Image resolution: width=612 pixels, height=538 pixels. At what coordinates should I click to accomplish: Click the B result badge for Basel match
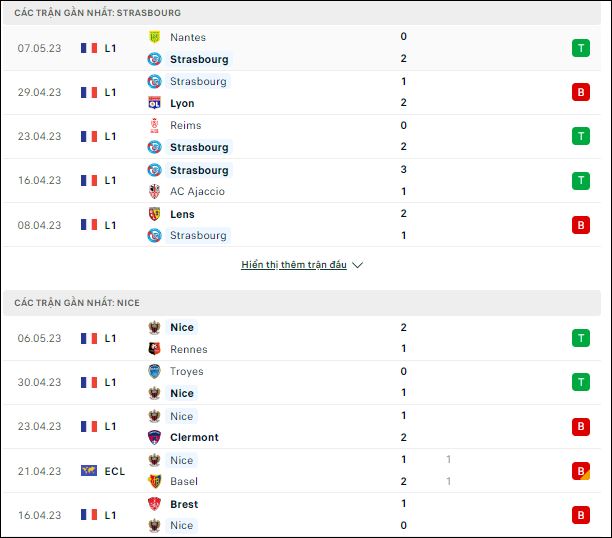(581, 471)
